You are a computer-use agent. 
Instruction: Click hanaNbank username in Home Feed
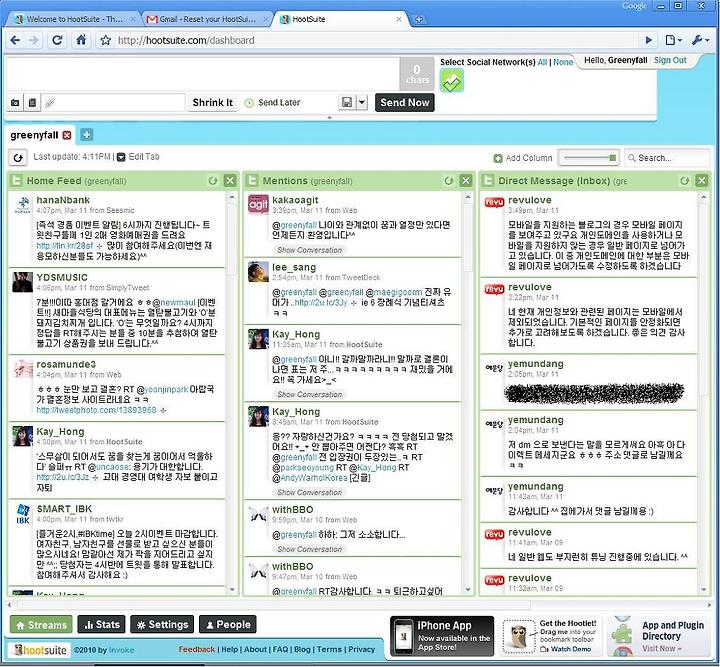pyautogui.click(x=63, y=200)
